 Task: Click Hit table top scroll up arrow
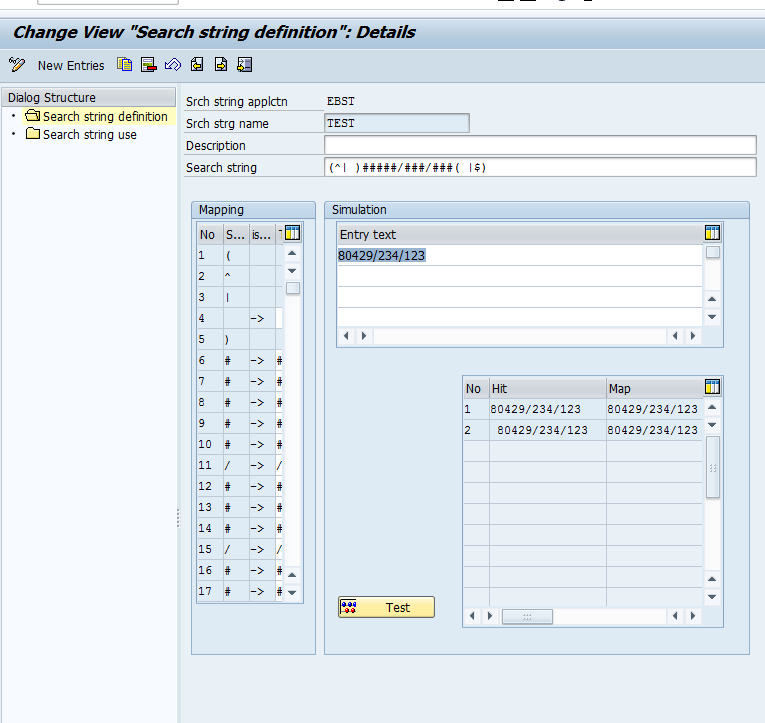click(x=712, y=407)
